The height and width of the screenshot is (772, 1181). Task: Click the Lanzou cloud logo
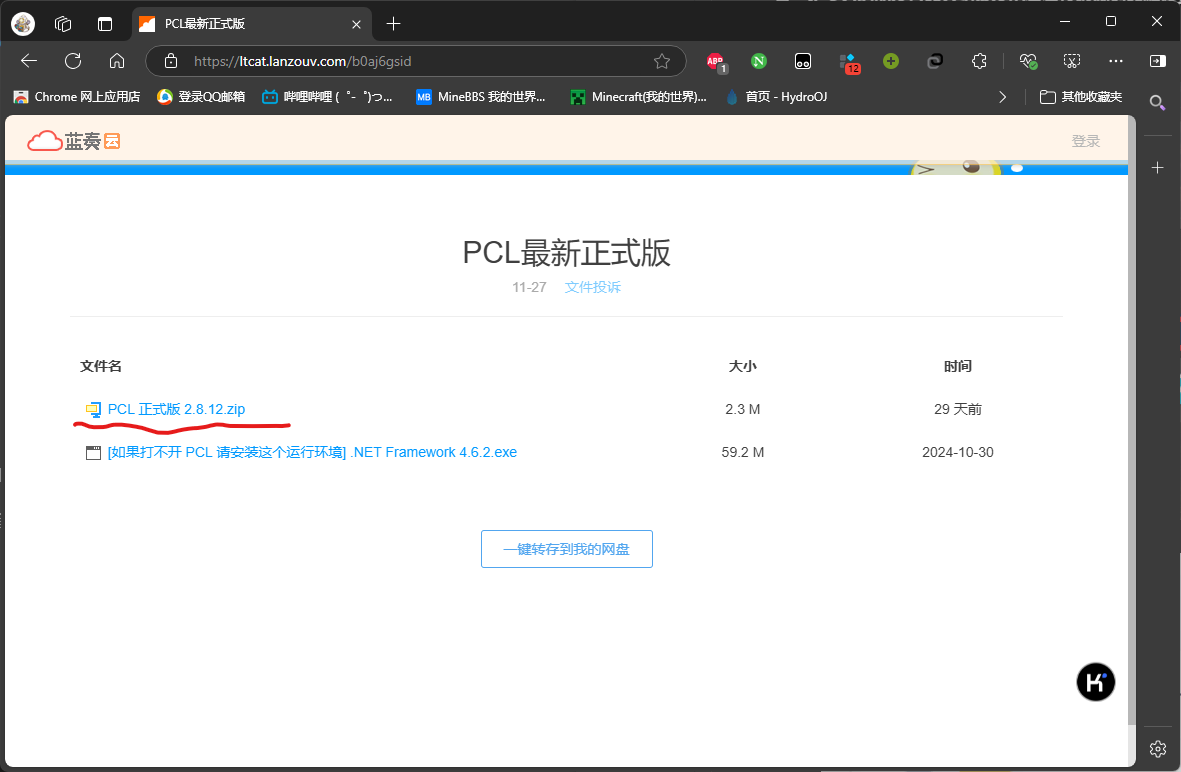point(72,140)
